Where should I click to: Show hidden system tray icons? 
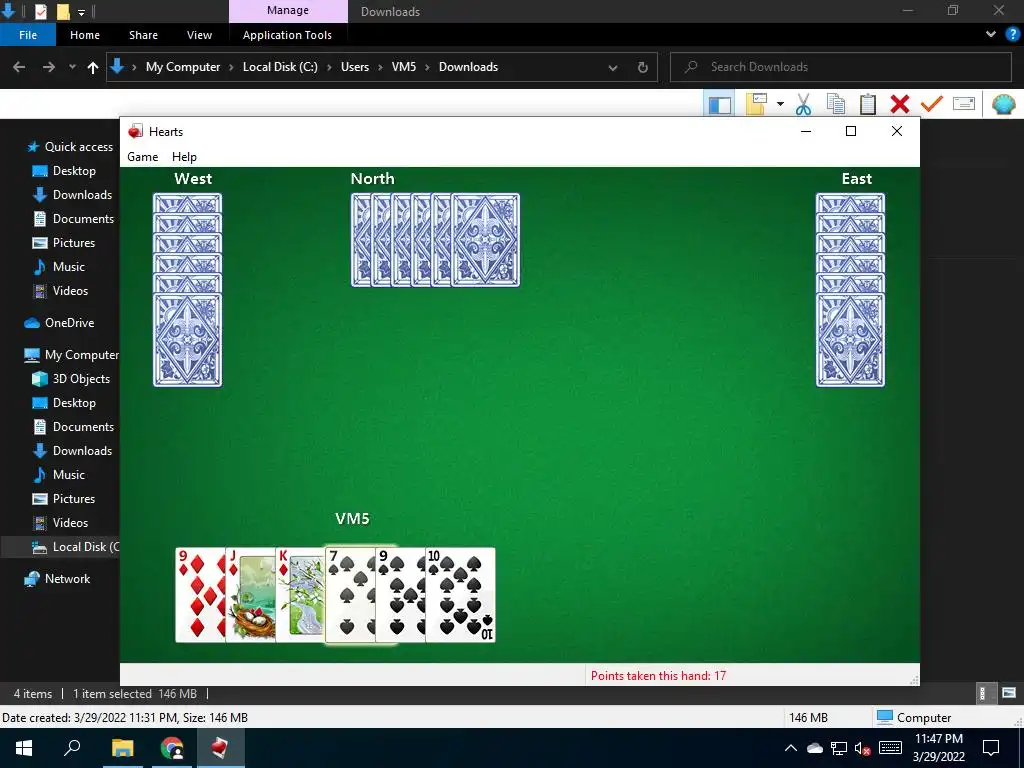click(x=791, y=748)
